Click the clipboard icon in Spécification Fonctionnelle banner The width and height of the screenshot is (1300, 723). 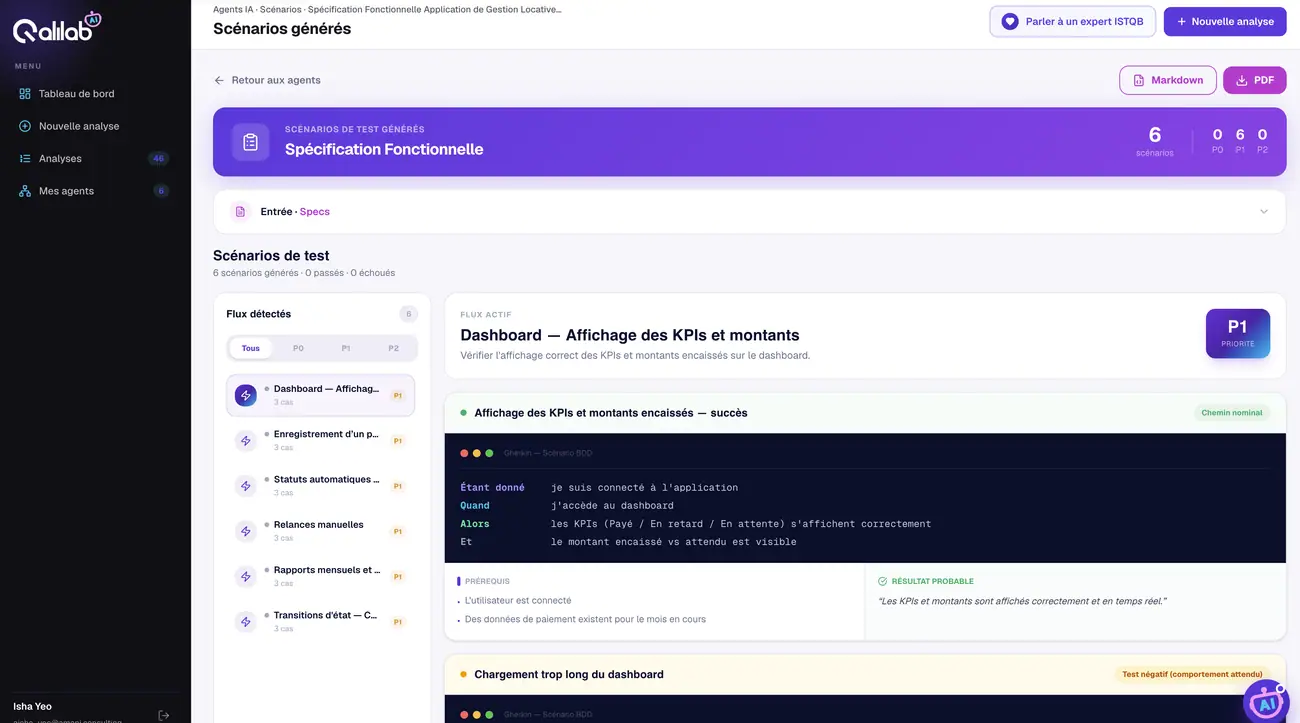[251, 142]
